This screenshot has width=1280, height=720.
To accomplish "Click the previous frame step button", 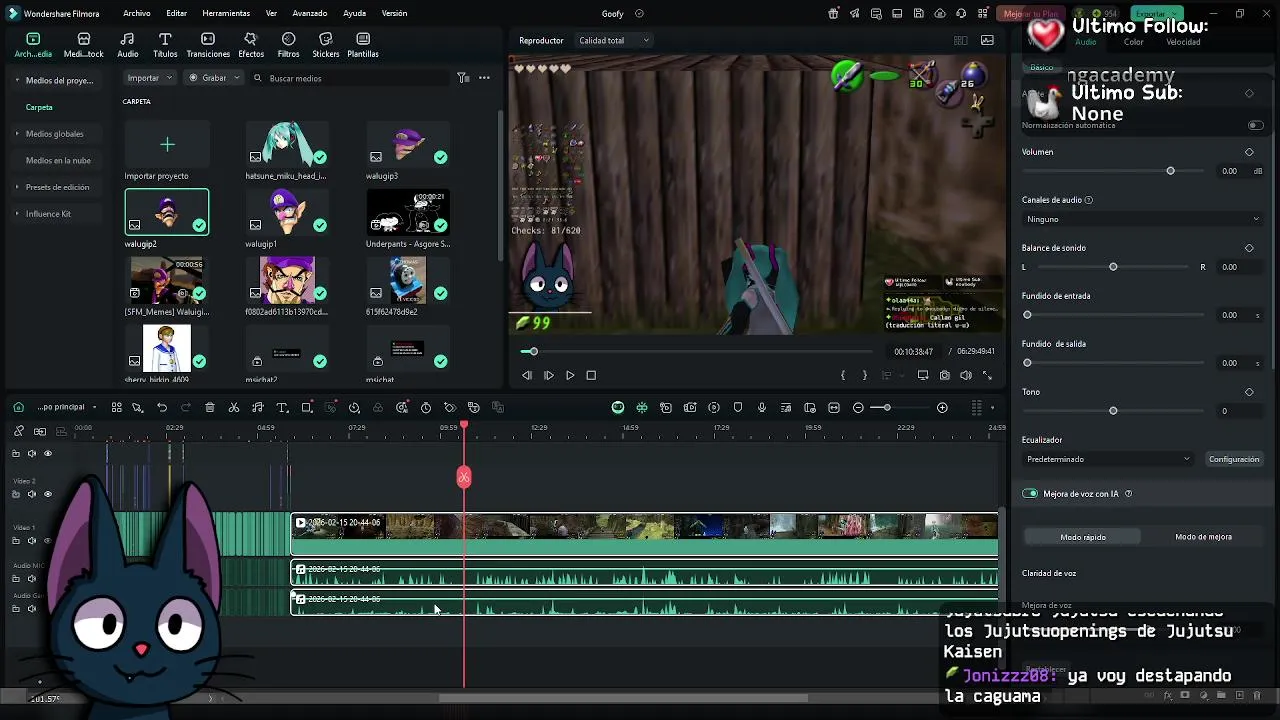I will click(527, 375).
